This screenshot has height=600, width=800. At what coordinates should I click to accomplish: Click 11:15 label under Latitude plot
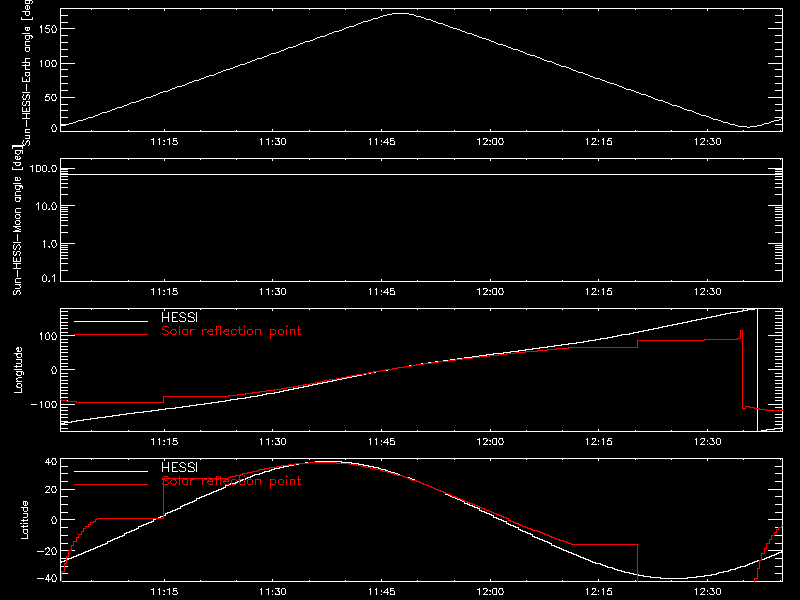tap(164, 592)
